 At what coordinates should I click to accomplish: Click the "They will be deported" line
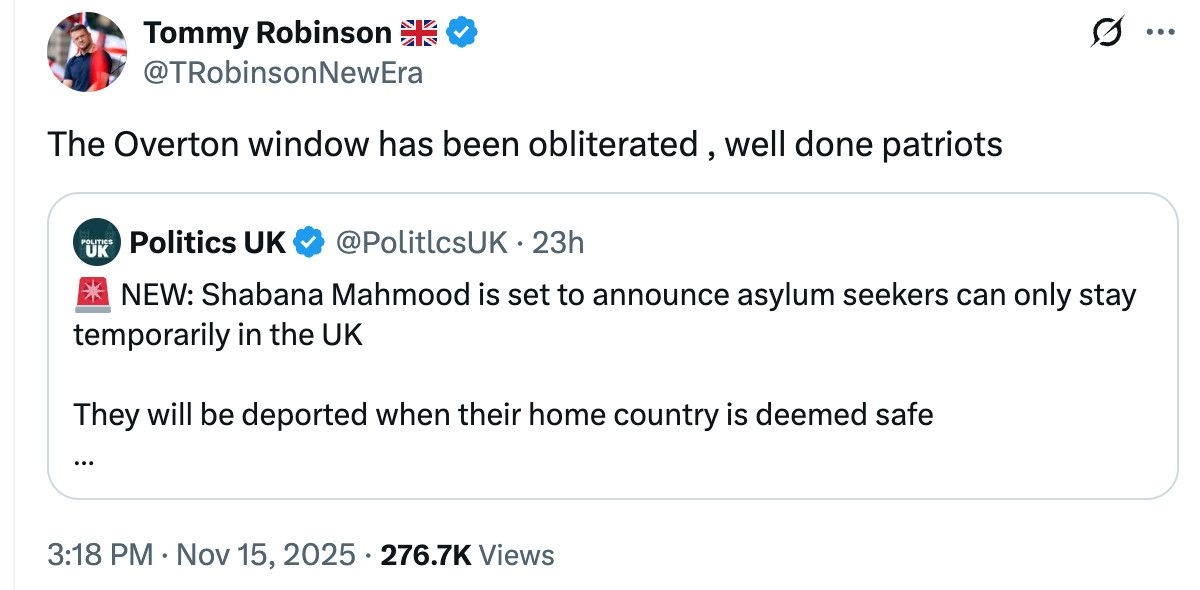502,414
